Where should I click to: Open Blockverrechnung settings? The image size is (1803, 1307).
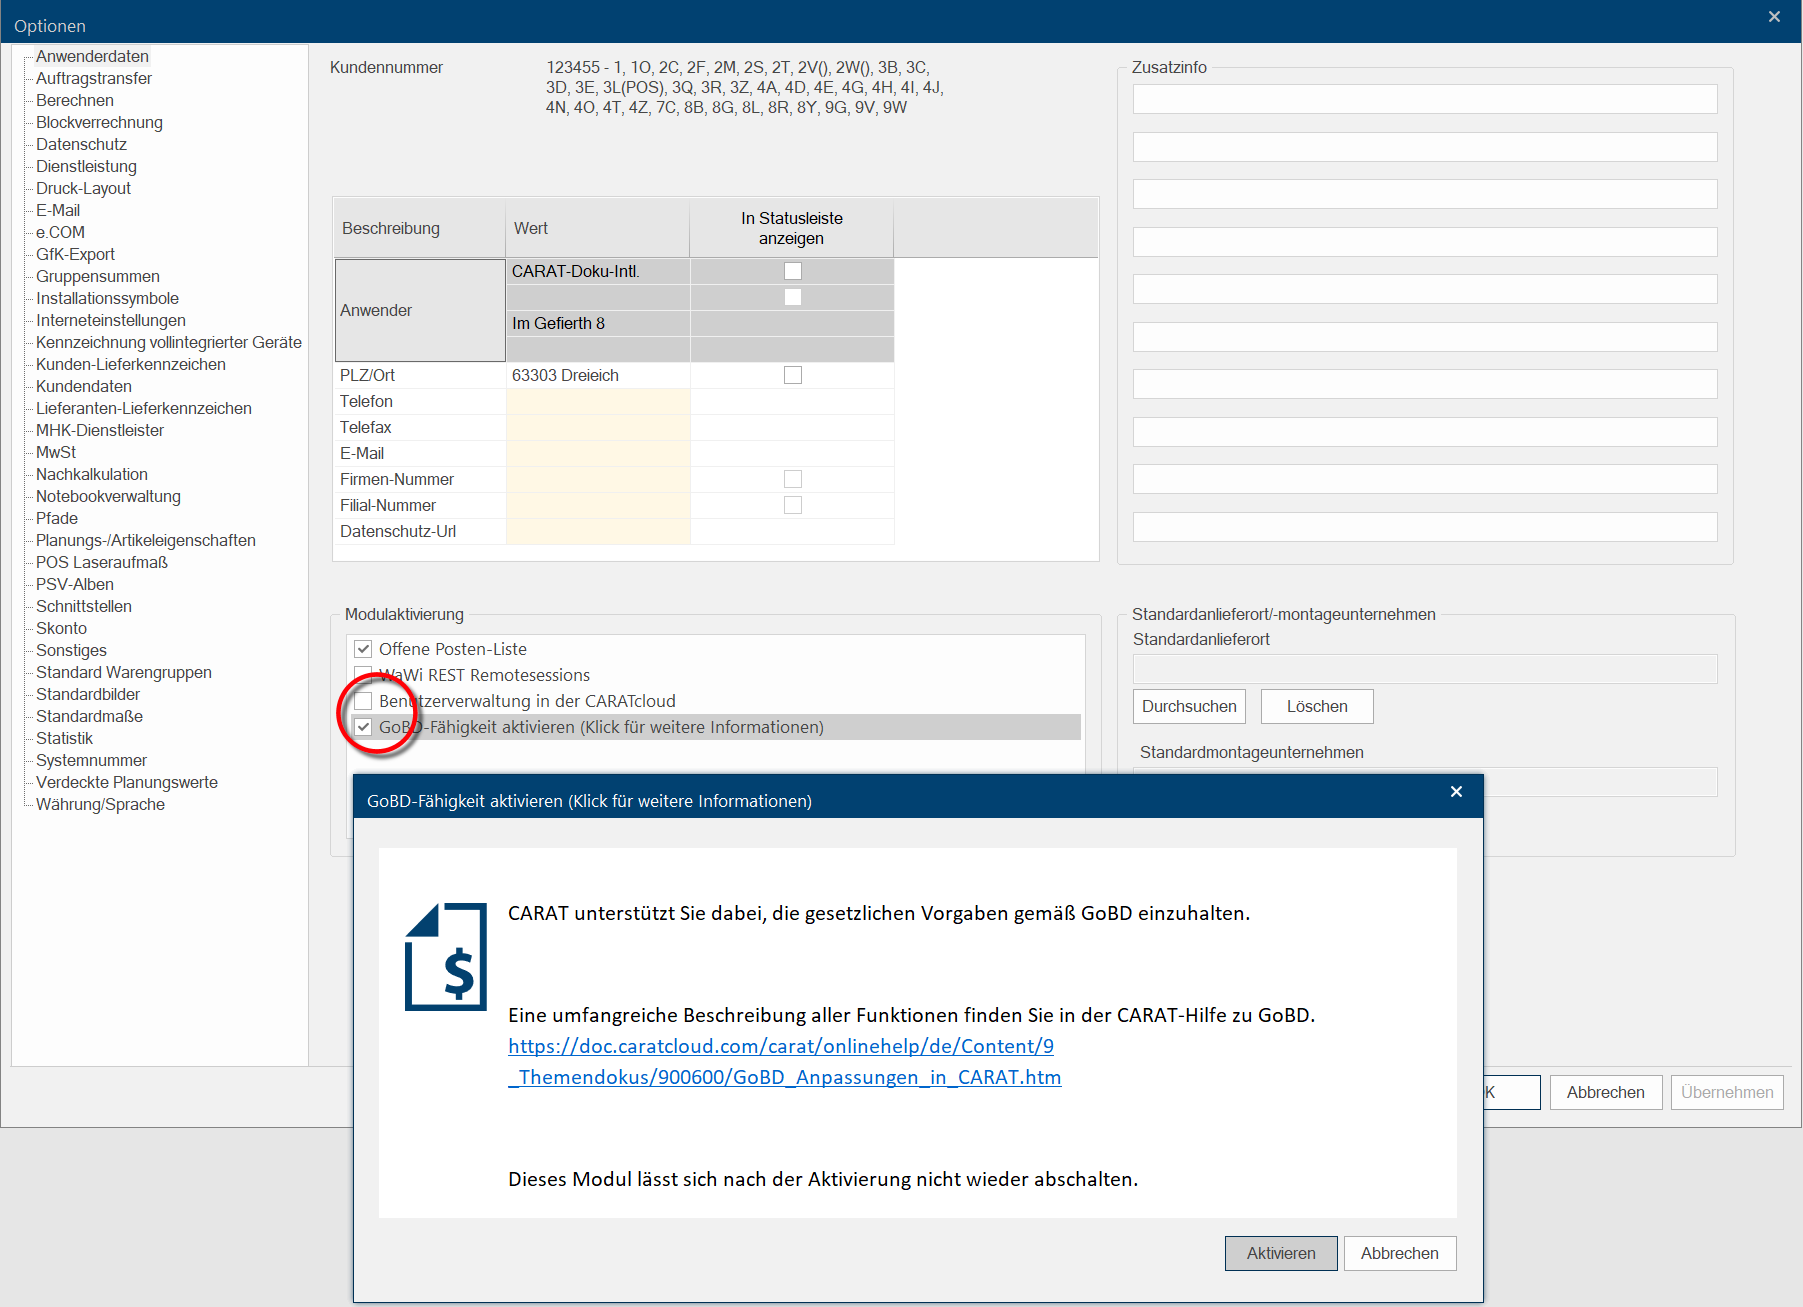click(x=99, y=122)
